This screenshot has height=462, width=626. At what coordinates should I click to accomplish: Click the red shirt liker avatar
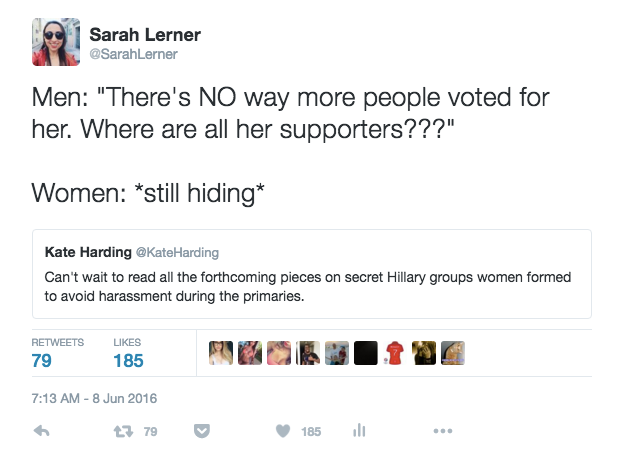click(x=395, y=353)
